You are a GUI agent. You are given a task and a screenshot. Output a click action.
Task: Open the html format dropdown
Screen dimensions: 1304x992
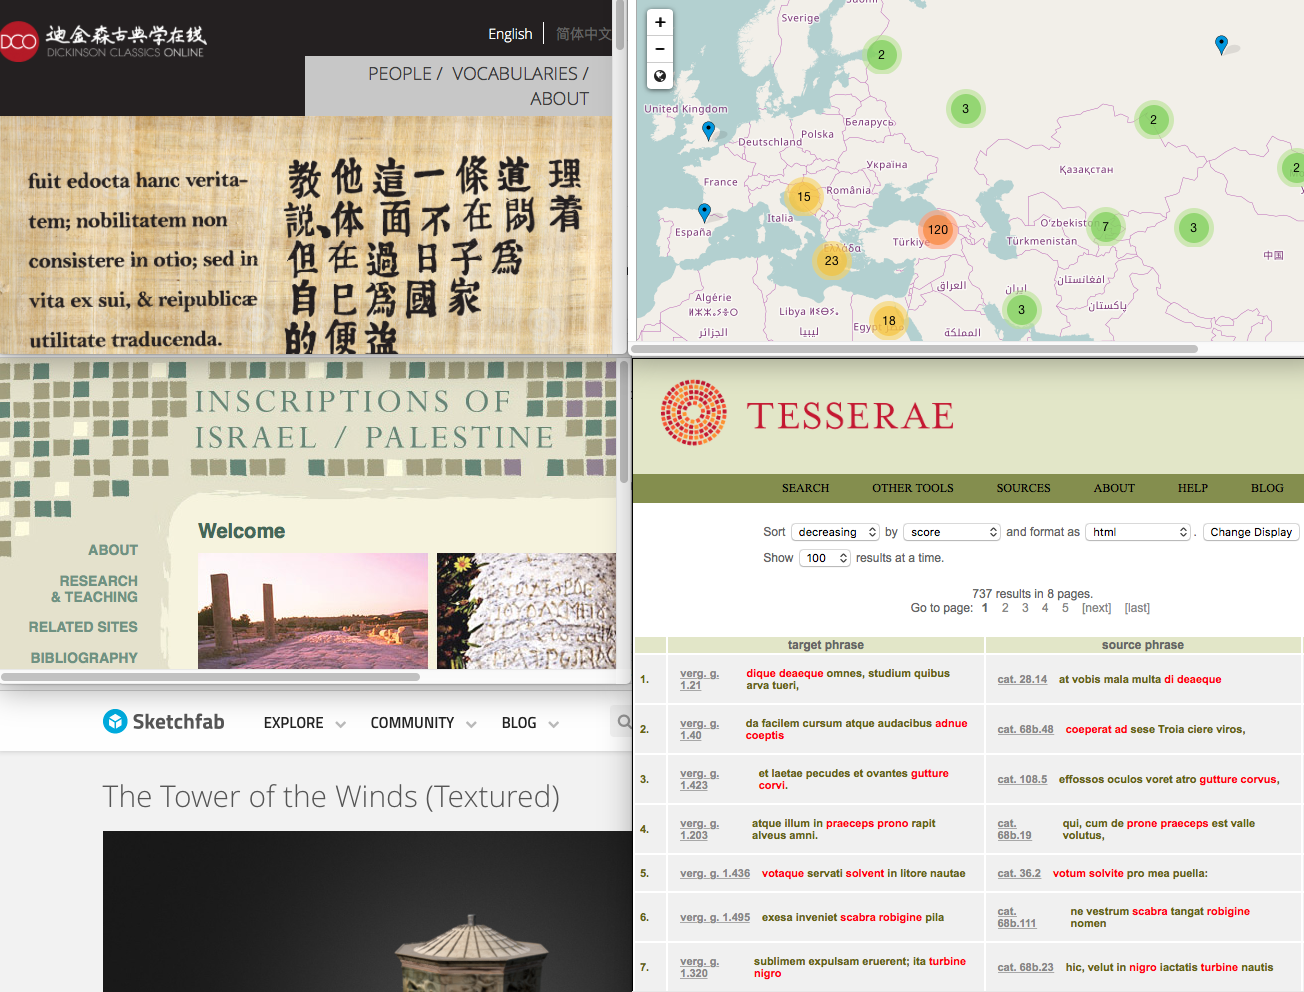(x=1138, y=532)
